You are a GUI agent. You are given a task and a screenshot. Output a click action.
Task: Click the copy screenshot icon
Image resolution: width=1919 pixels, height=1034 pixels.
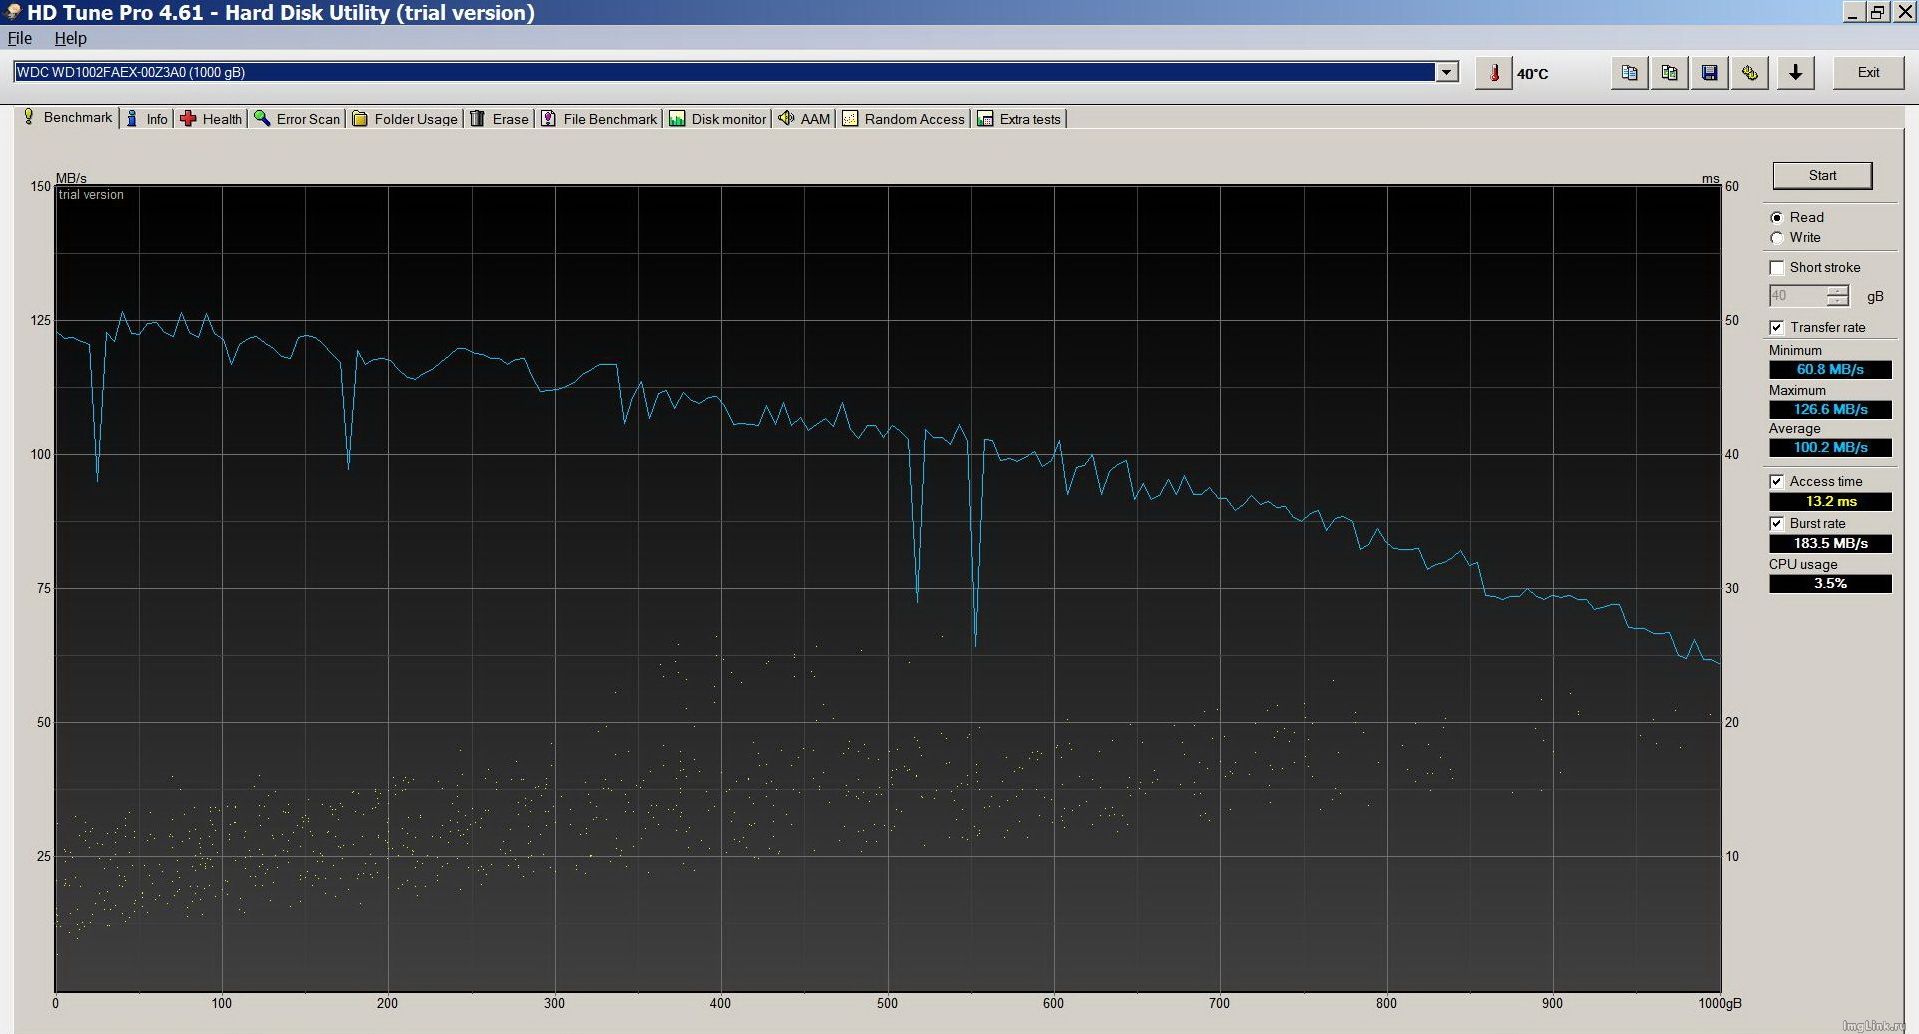(1669, 73)
